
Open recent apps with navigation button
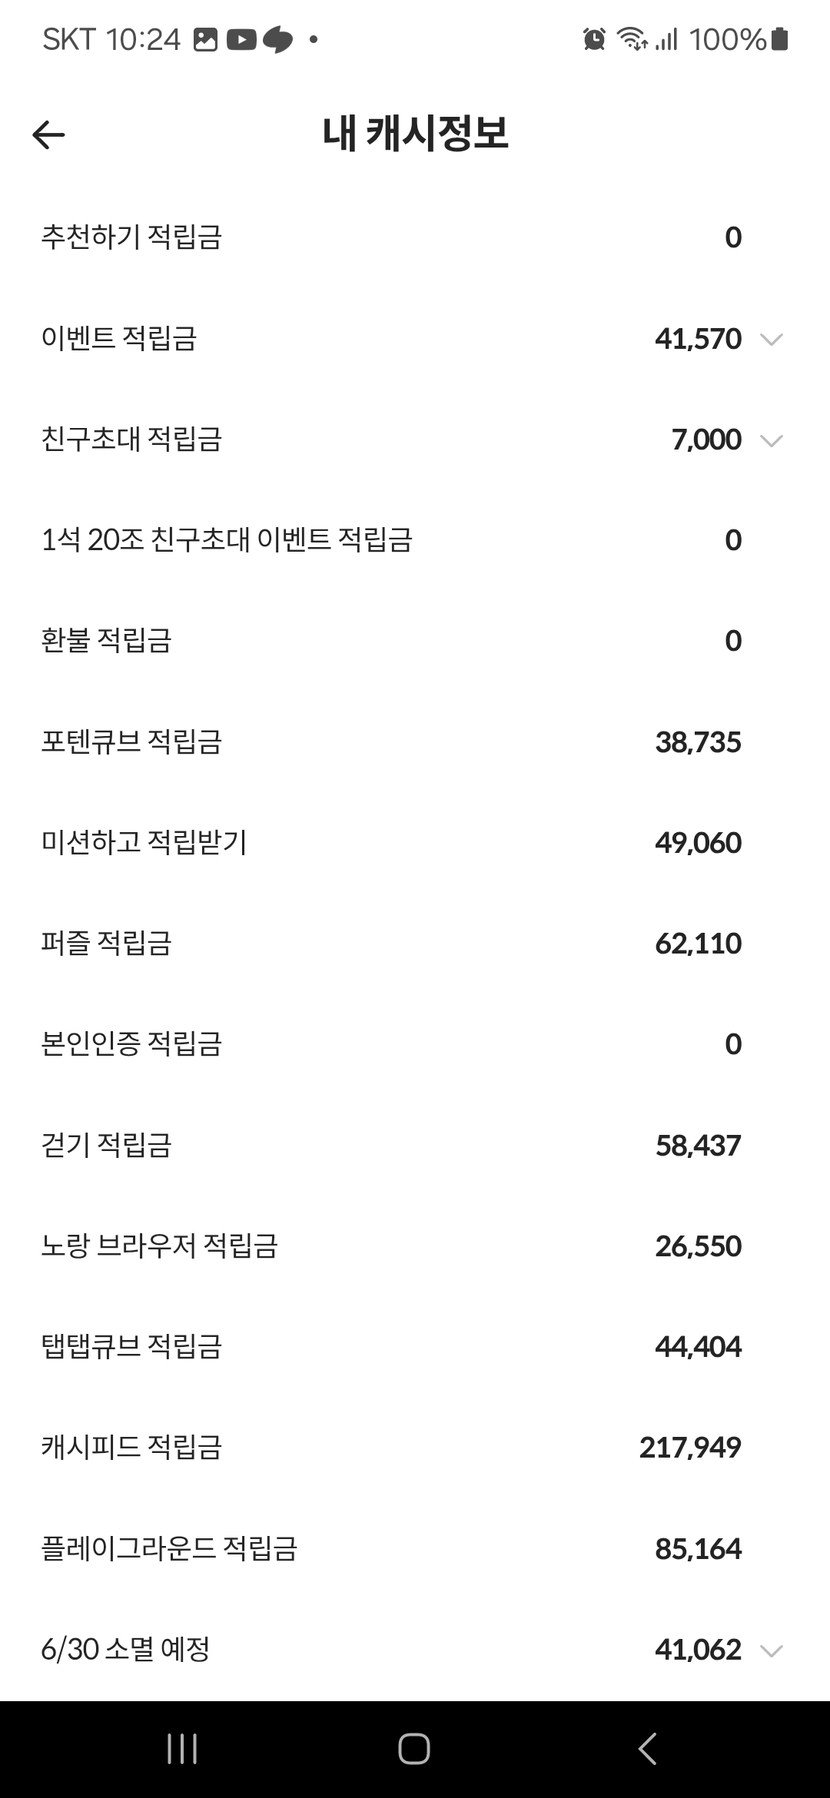[x=182, y=1748]
